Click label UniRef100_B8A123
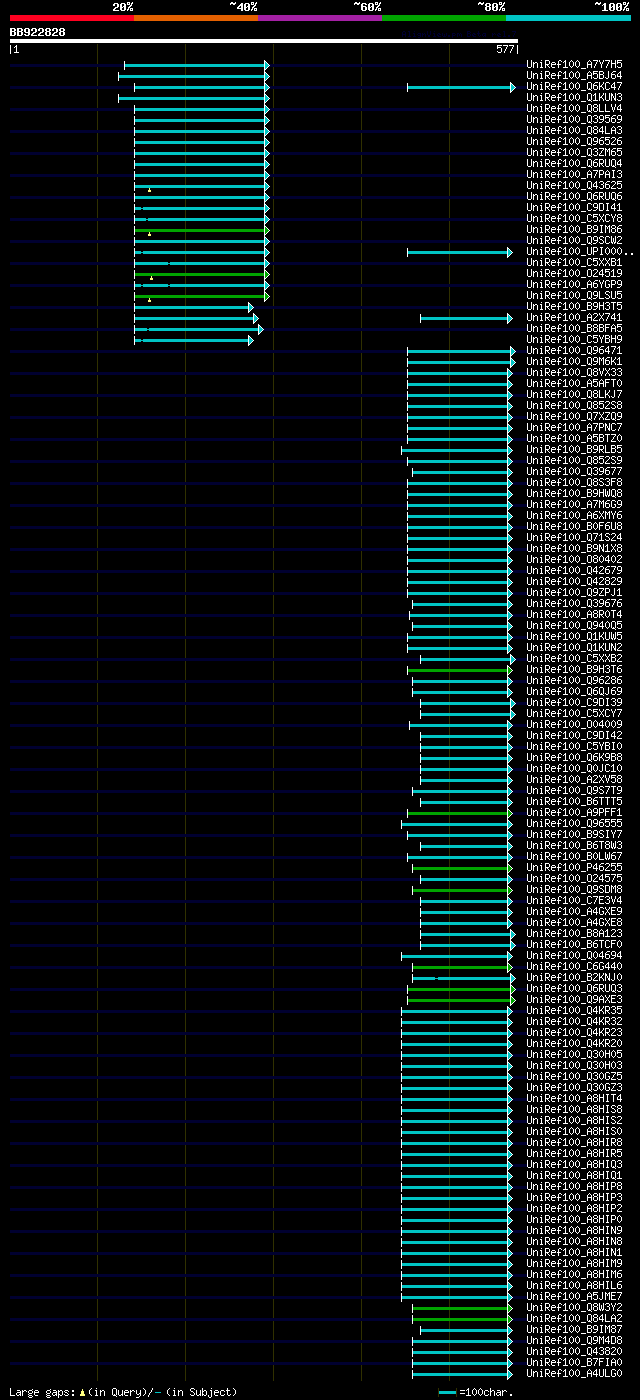 click(574, 934)
